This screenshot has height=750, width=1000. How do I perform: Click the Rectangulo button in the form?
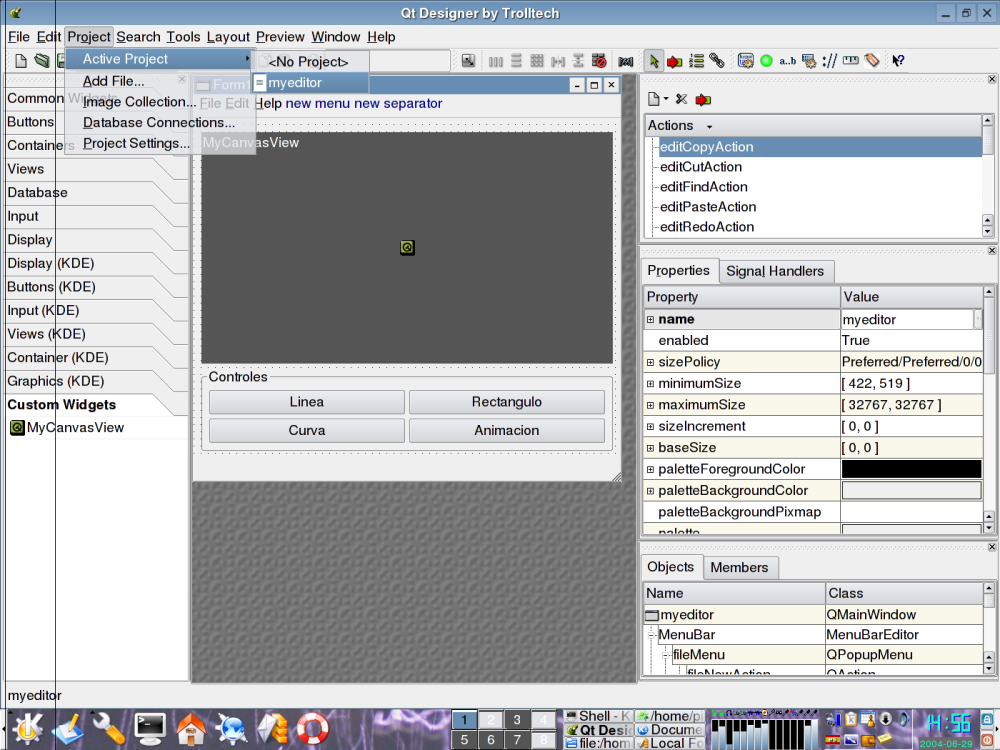tap(507, 402)
